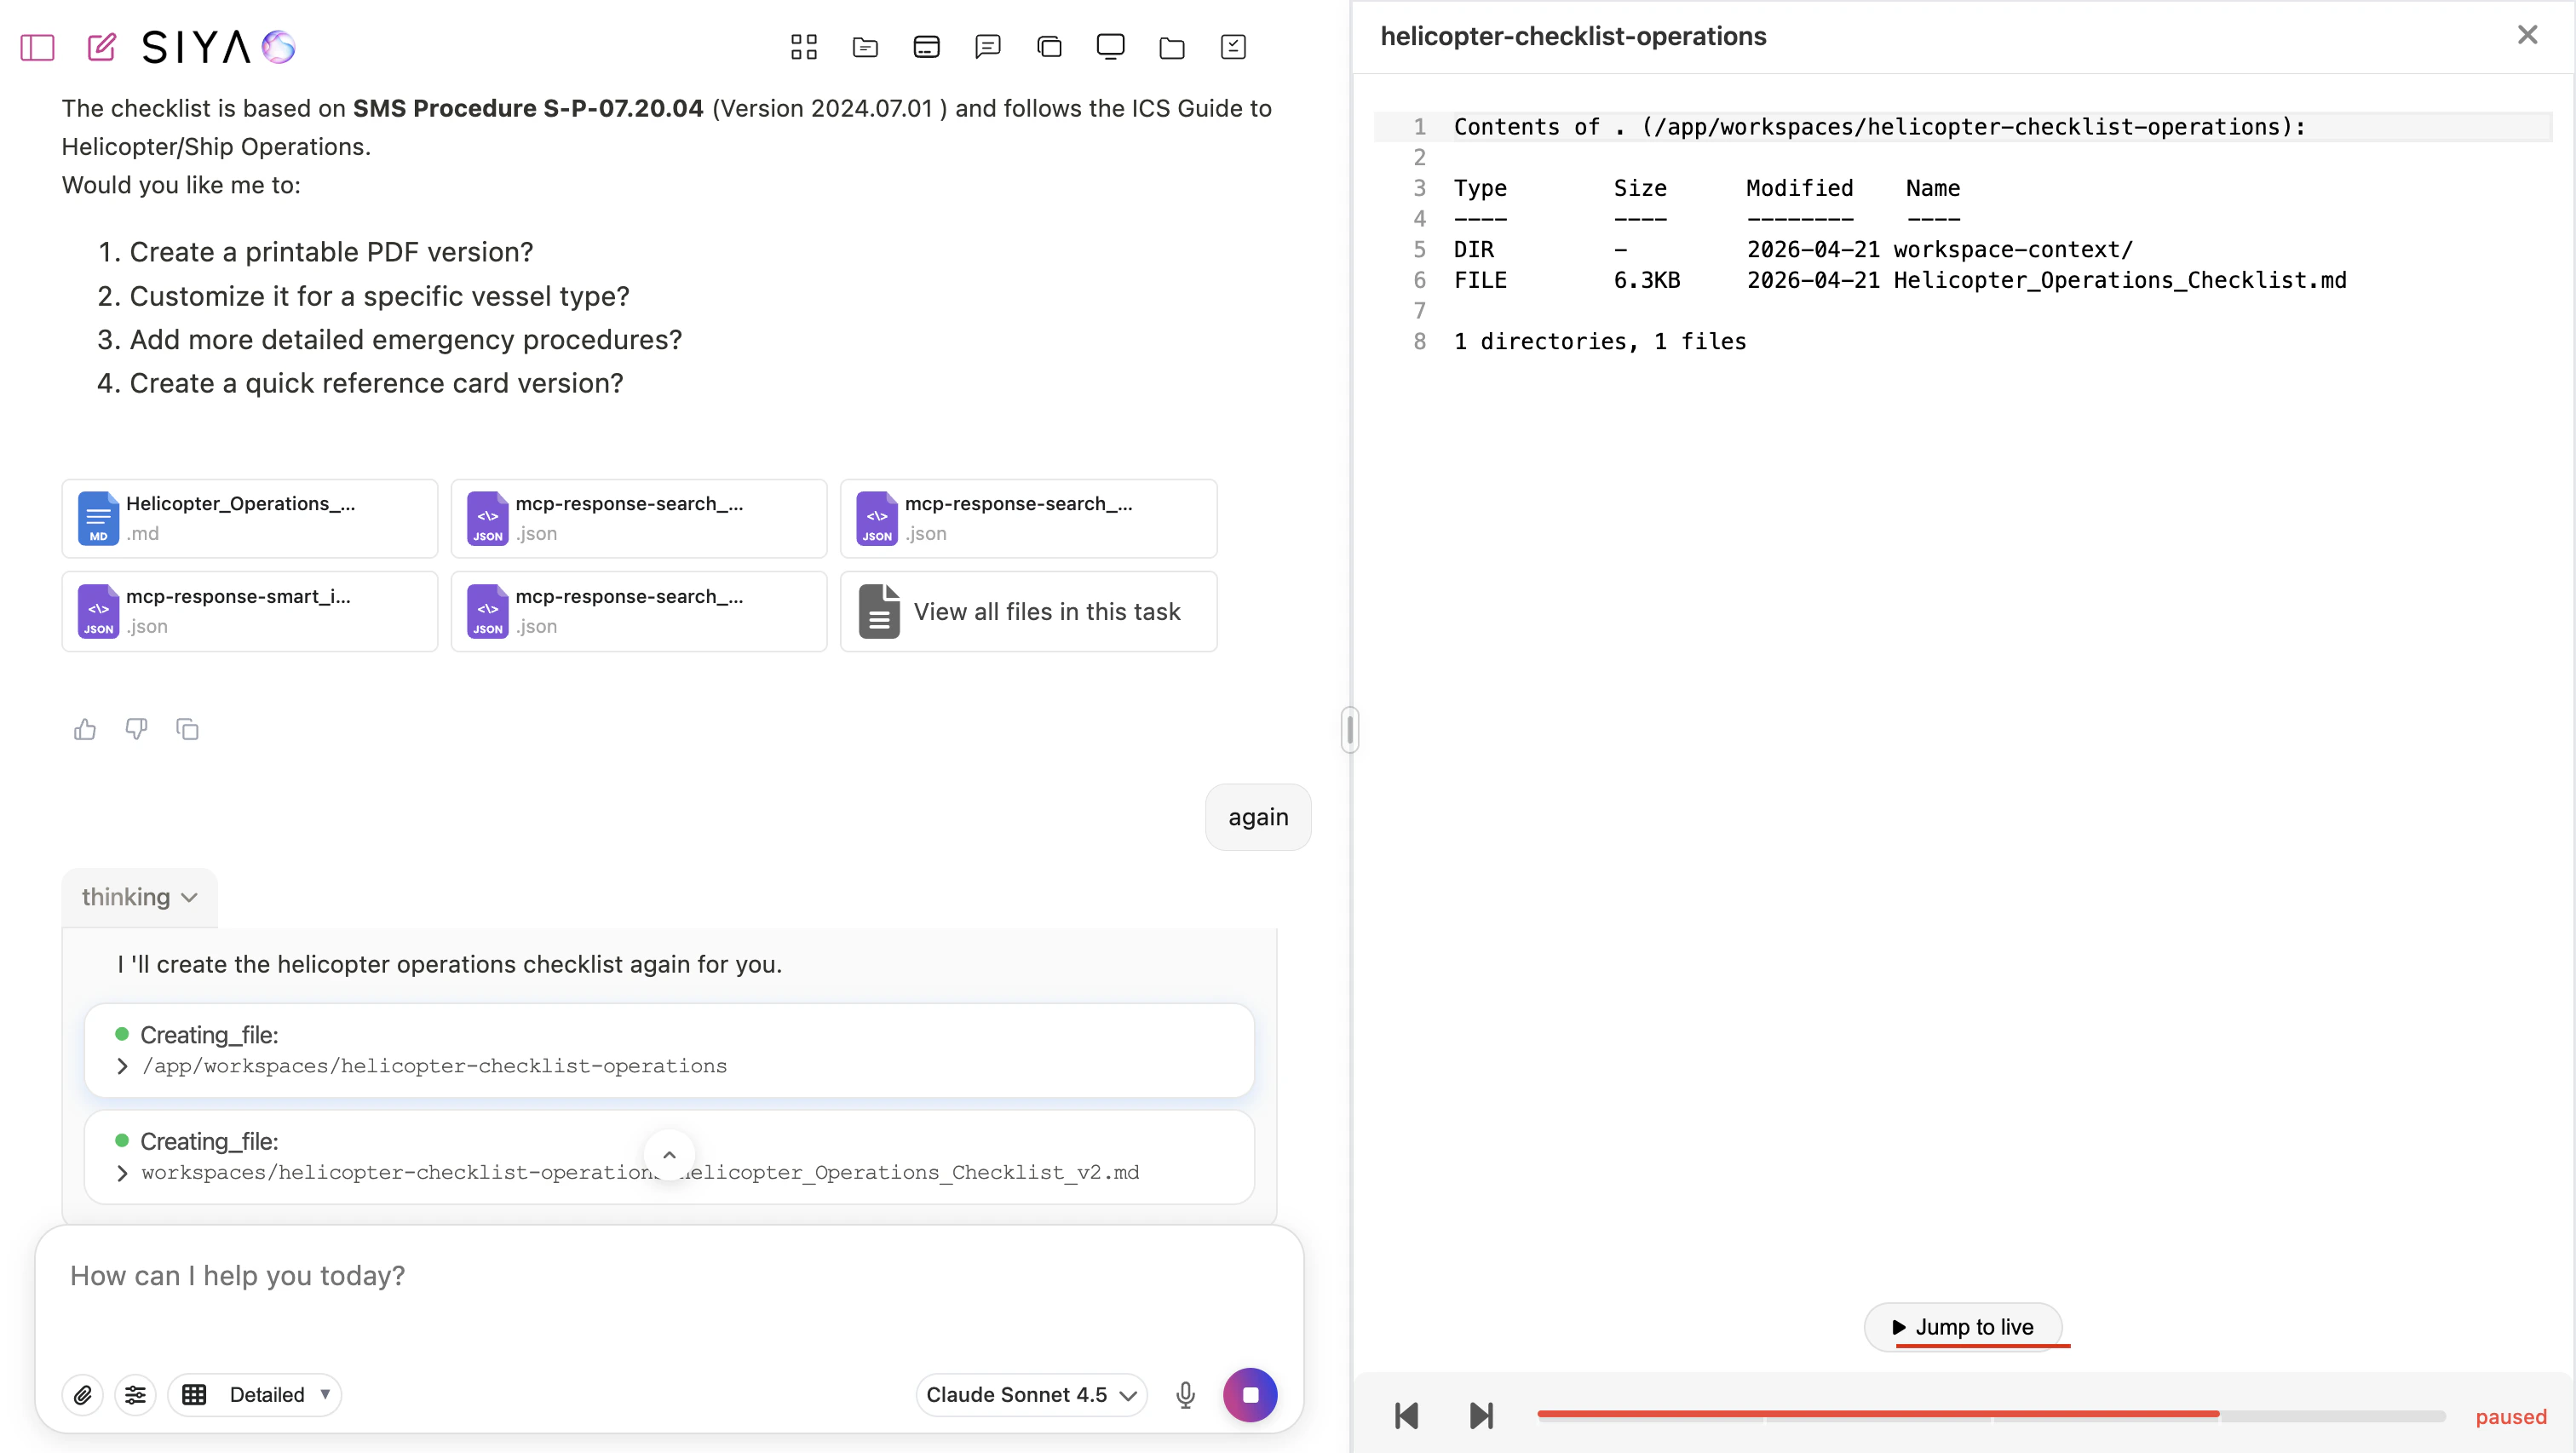2576x1453 pixels.
Task: Open the Detailed response style dropdown
Action: pyautogui.click(x=255, y=1394)
